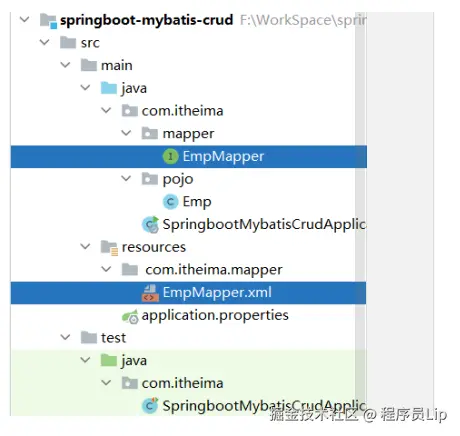Select the com.itheima.mapper label
Screen dimensions: 460x436
tap(214, 270)
